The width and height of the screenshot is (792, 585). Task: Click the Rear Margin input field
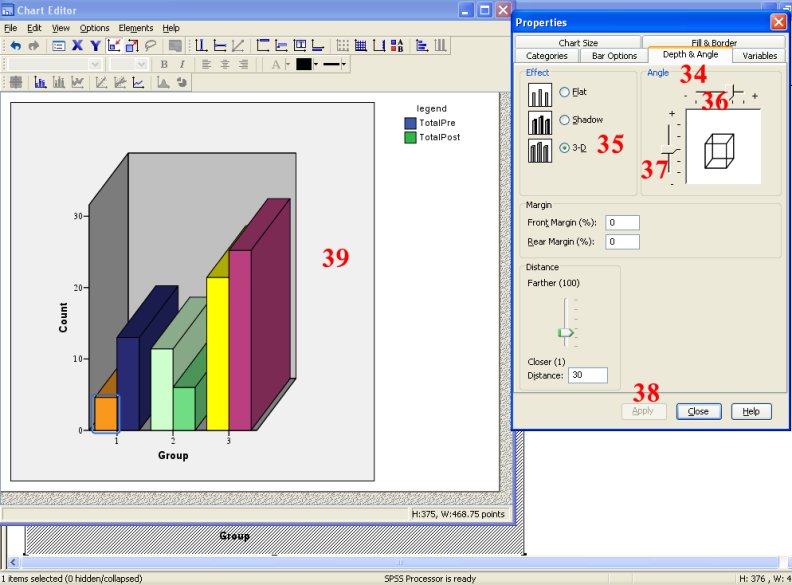[x=622, y=242]
